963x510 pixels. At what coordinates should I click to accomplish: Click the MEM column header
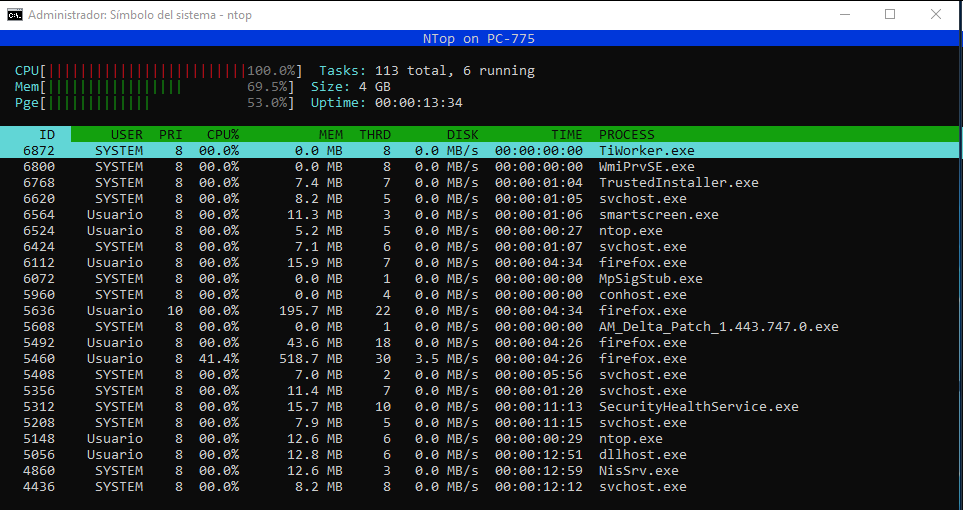[330, 135]
